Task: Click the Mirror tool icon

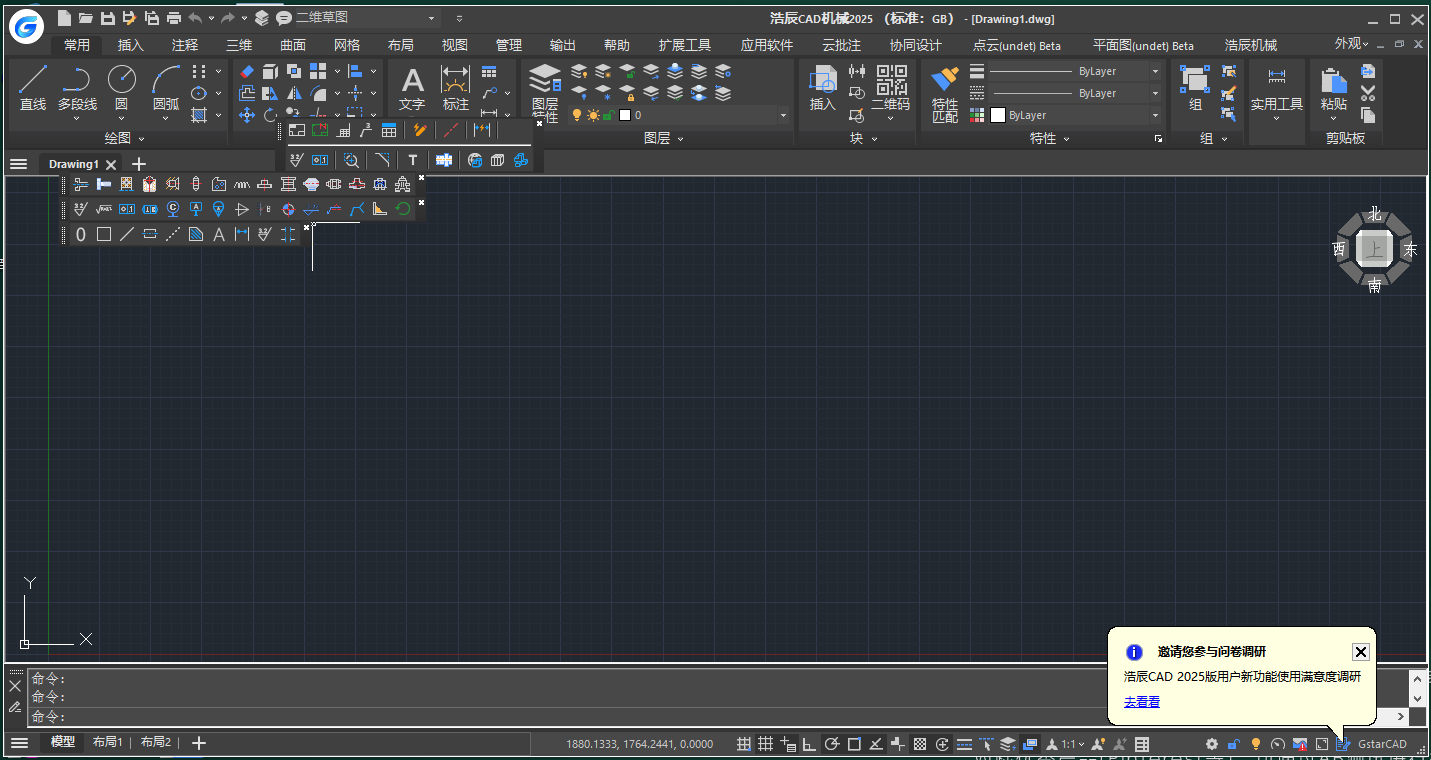Action: pyautogui.click(x=294, y=93)
